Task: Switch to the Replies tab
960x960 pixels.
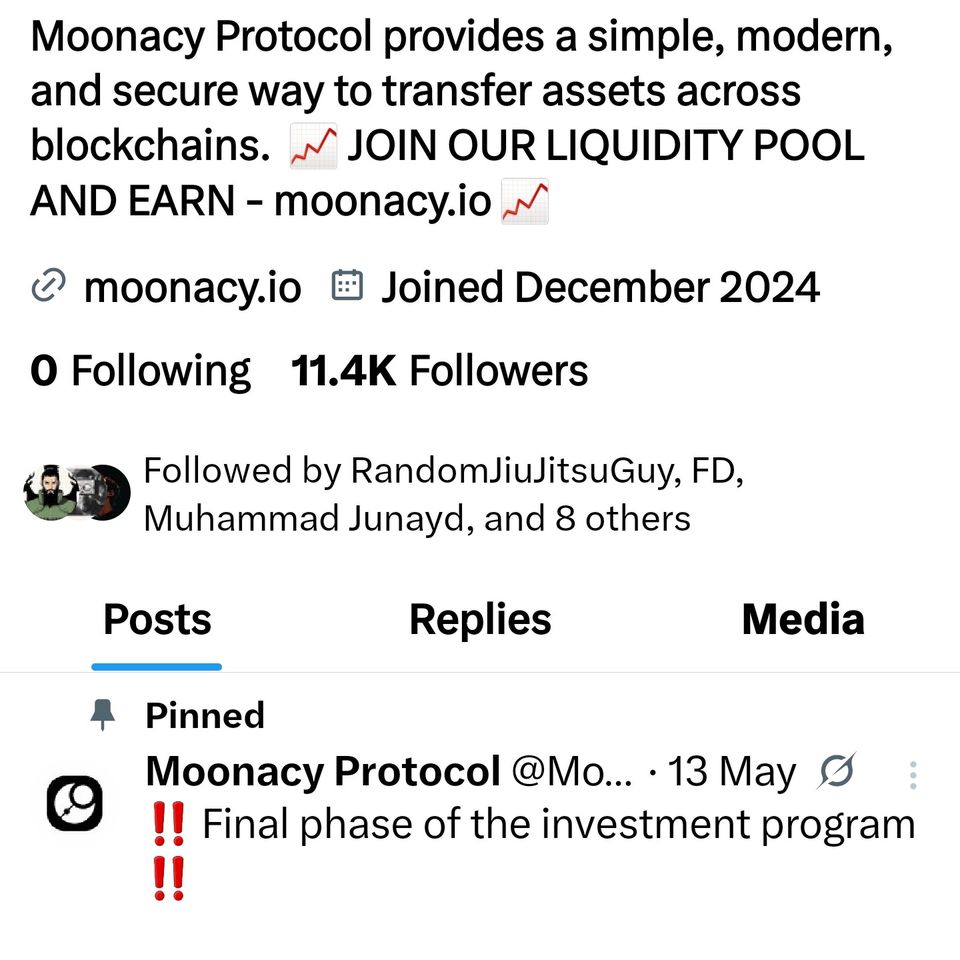Action: pos(479,619)
